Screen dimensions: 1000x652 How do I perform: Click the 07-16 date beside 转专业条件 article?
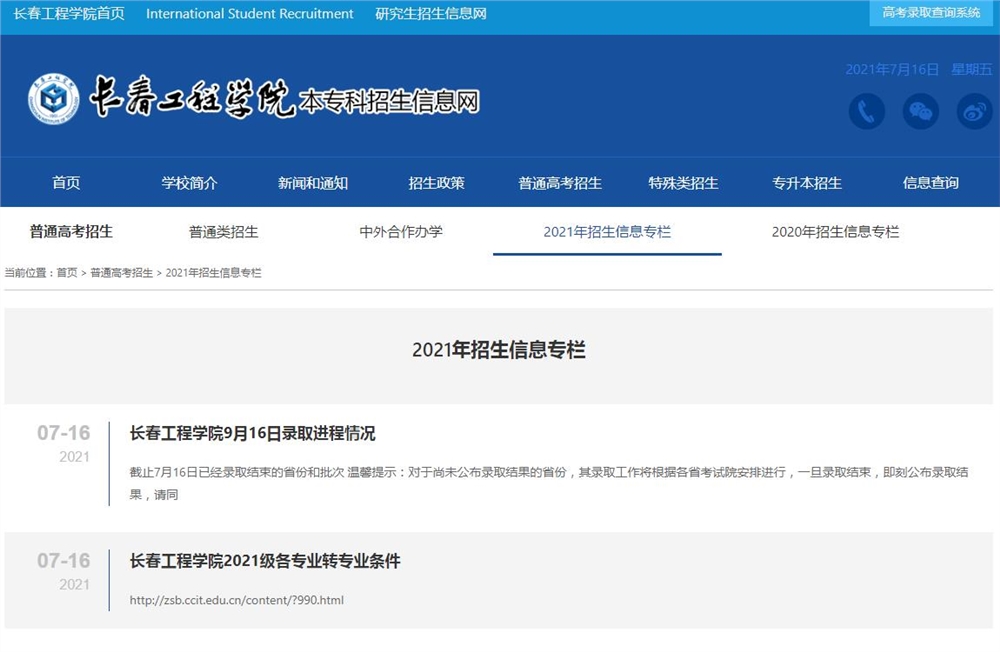pos(64,560)
